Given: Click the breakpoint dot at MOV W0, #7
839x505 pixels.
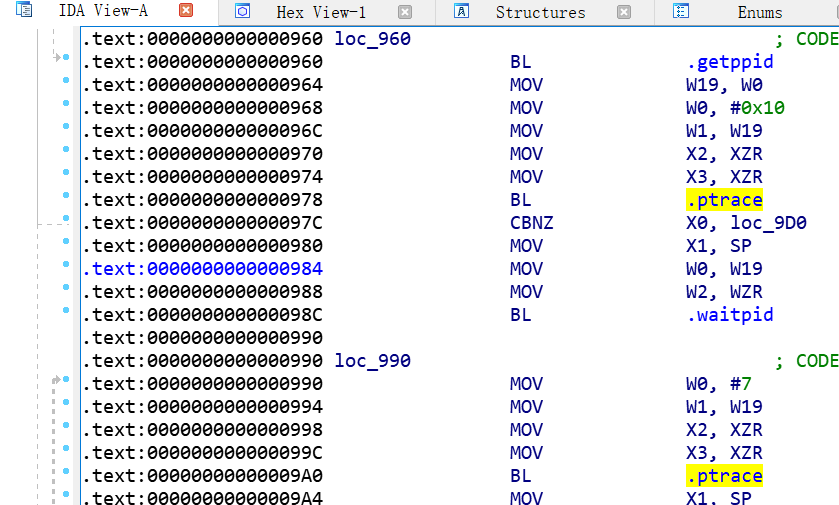Looking at the screenshot, I should click(66, 379).
